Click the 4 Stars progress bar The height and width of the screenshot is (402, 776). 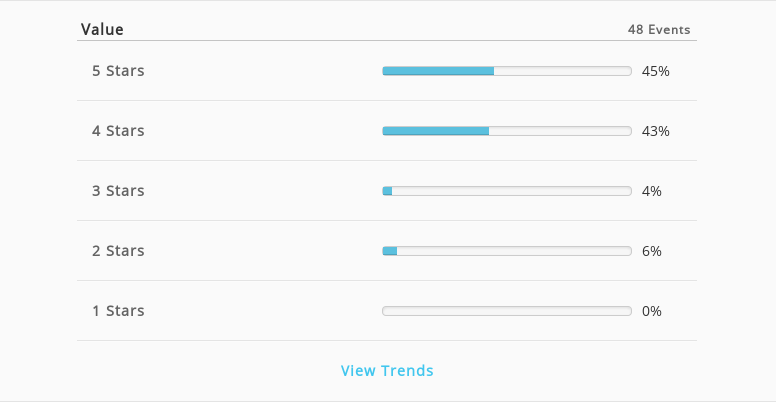507,131
